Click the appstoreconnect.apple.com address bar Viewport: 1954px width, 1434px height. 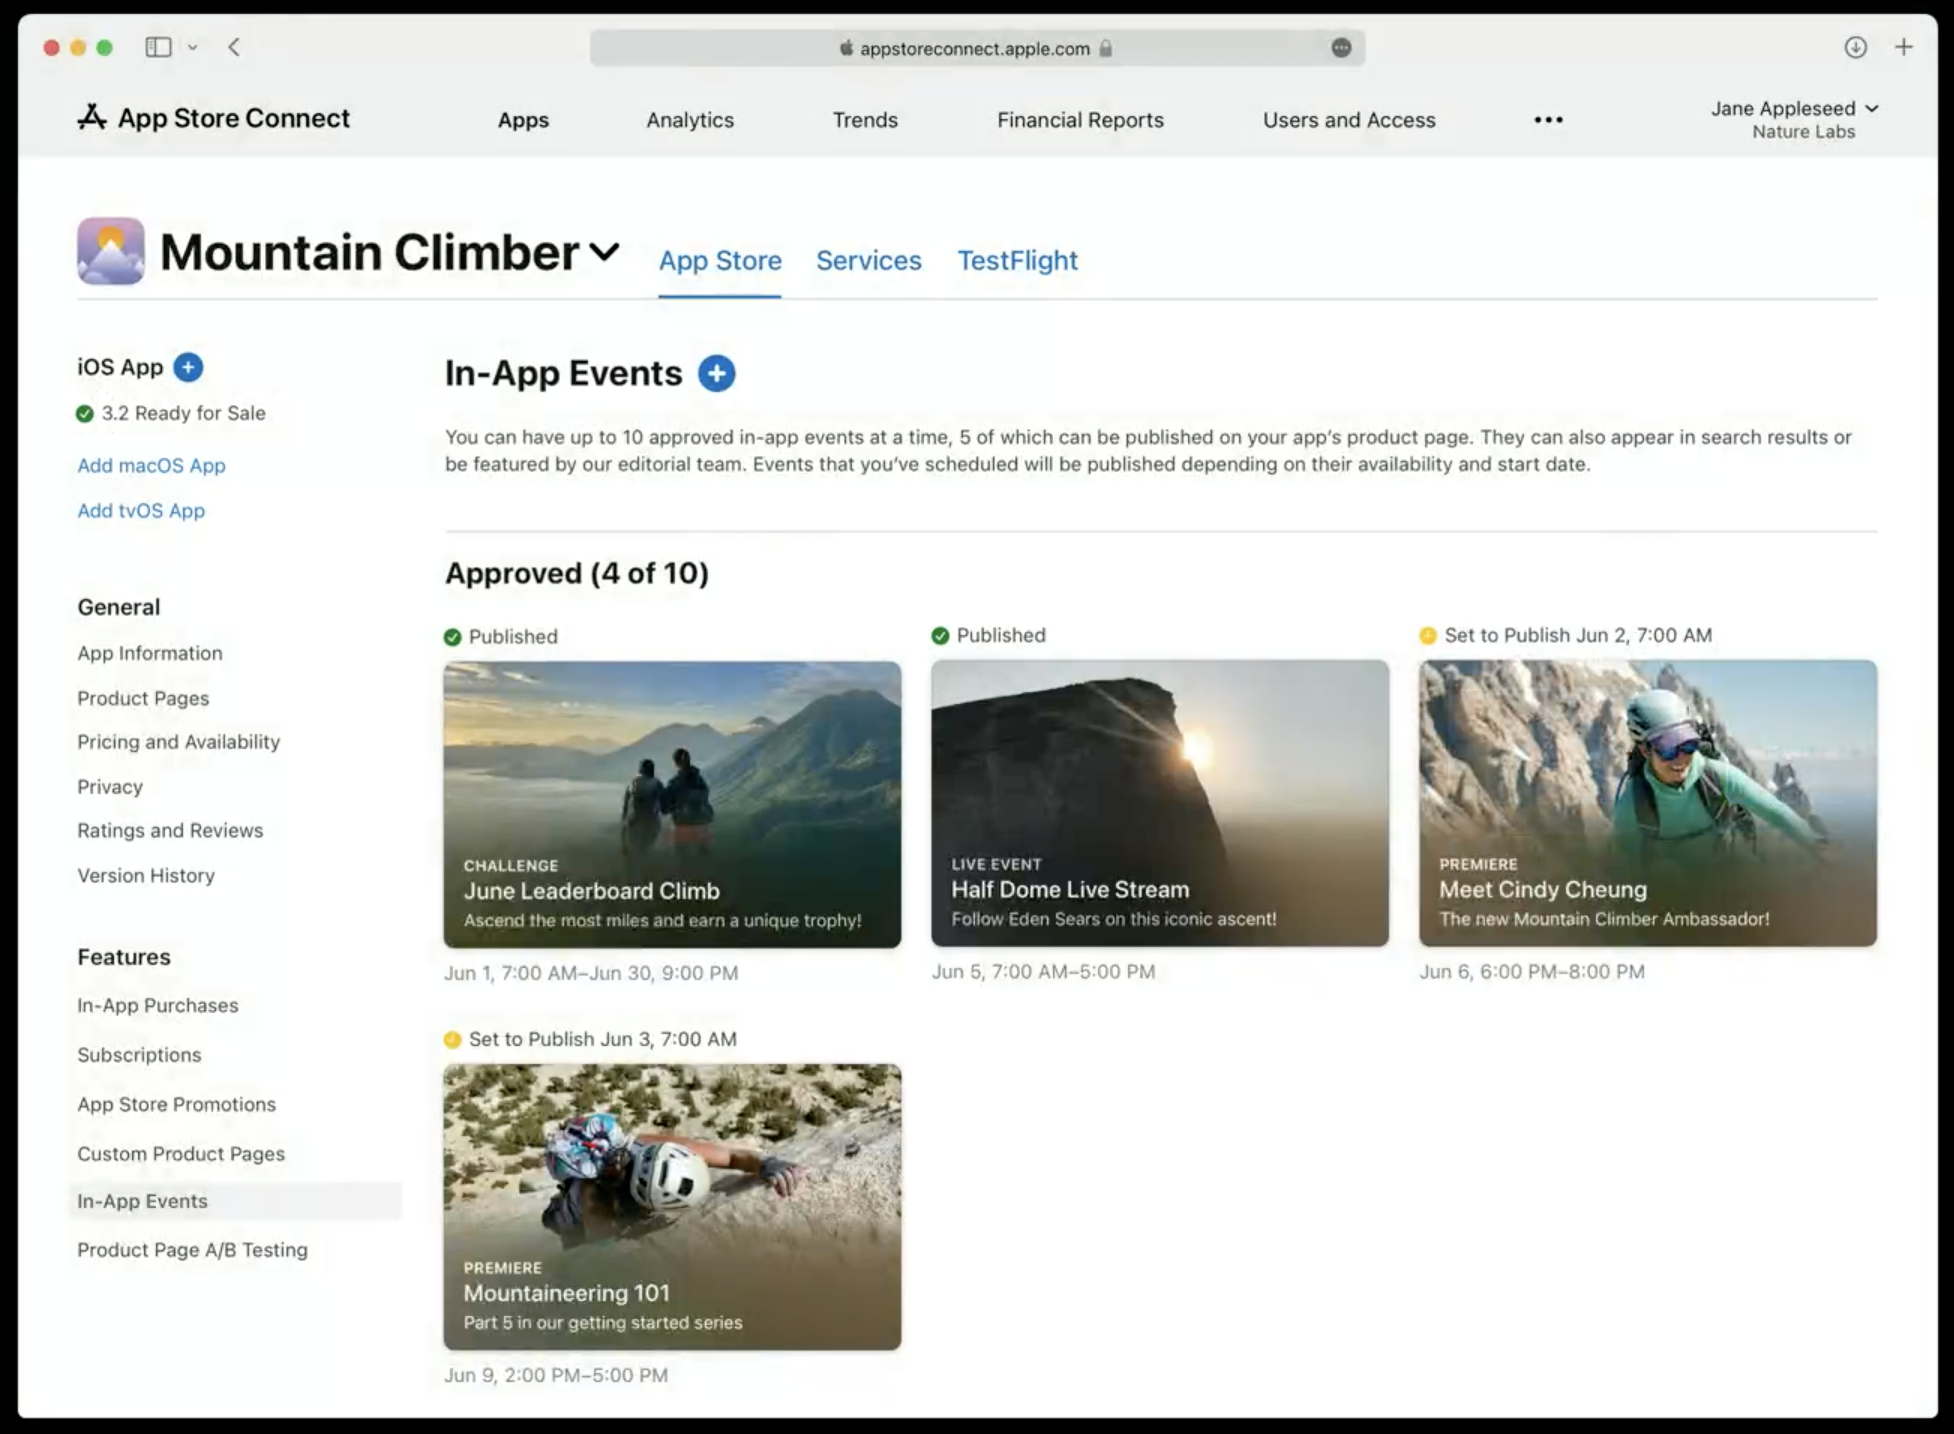[974, 47]
